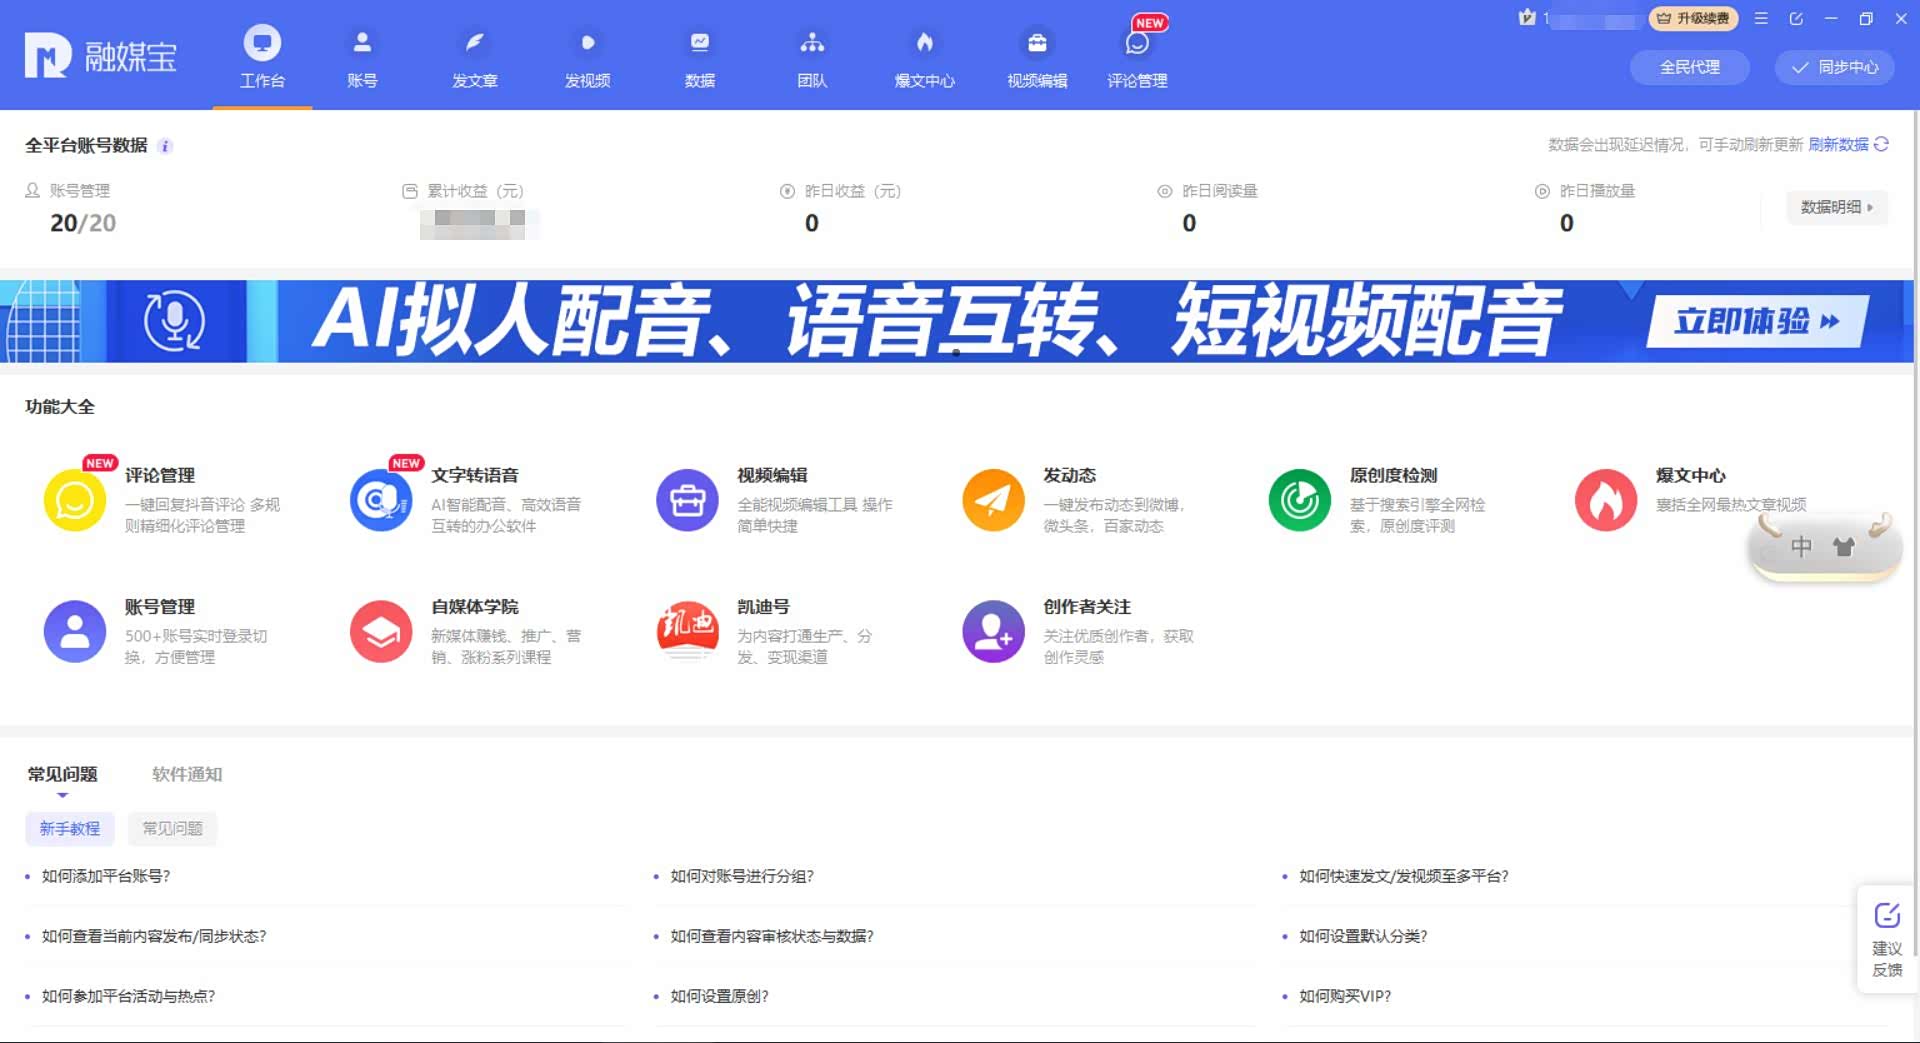The image size is (1920, 1043).
Task: Click the 发动态 orange paper plane icon
Action: 993,500
